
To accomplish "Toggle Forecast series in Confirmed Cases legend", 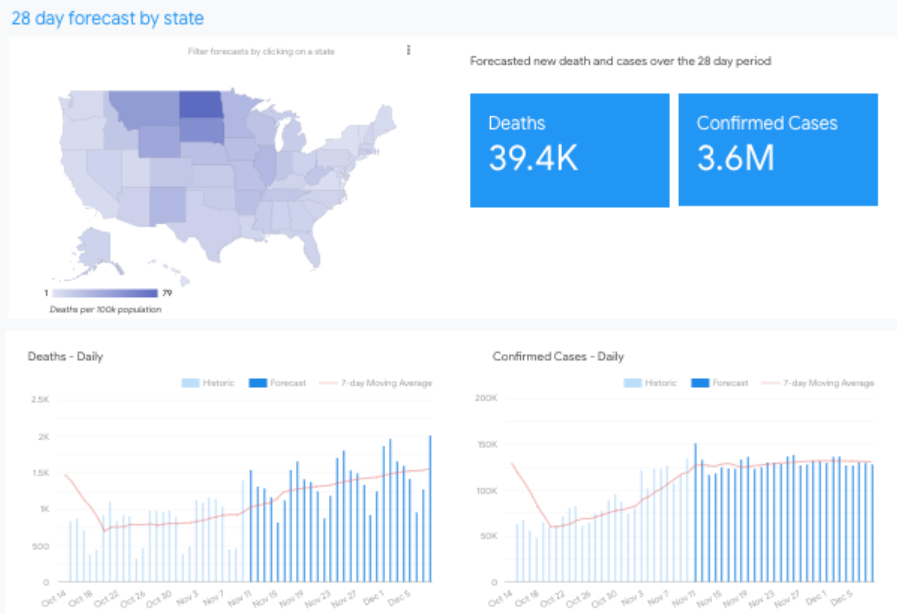I will (x=720, y=383).
